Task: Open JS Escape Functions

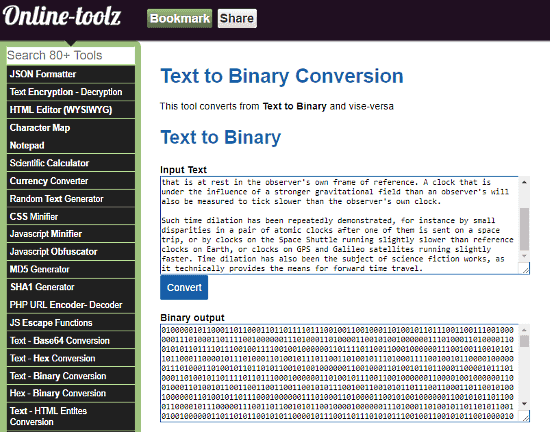Action: (x=71, y=323)
